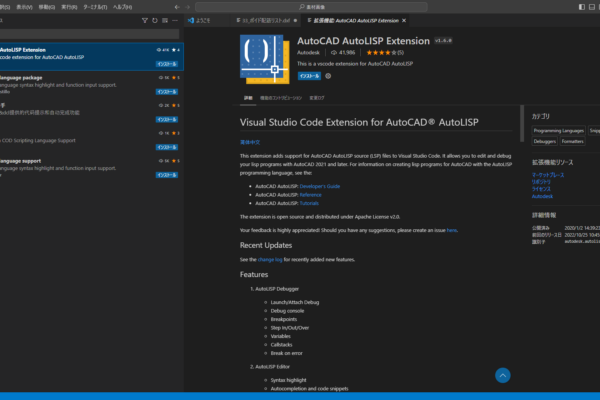Open the change log link
600x400 pixels.
pos(270,260)
